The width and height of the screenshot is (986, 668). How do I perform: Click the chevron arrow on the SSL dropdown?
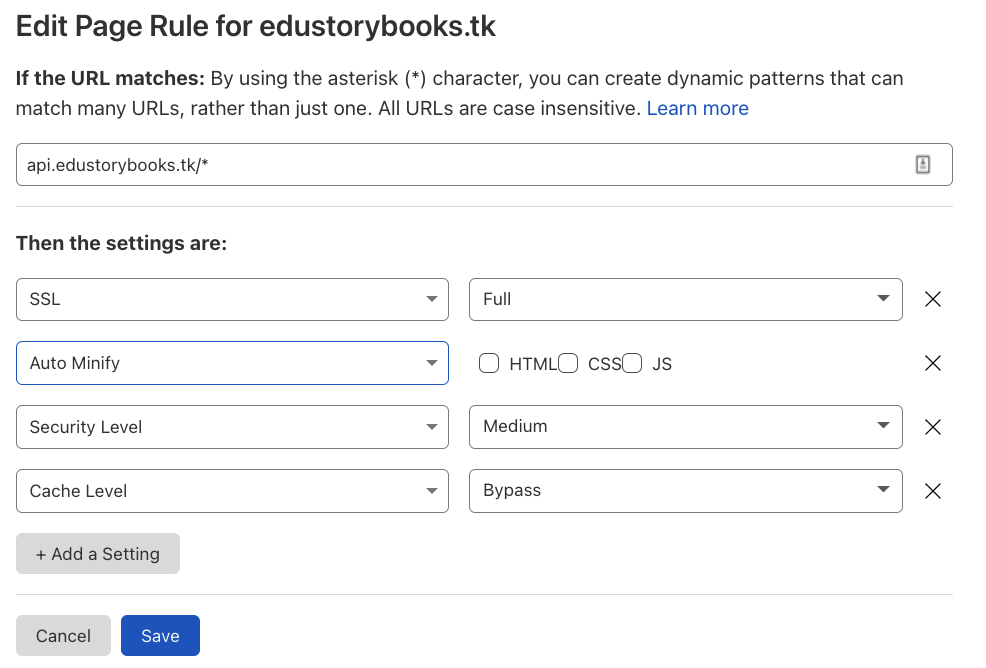431,299
